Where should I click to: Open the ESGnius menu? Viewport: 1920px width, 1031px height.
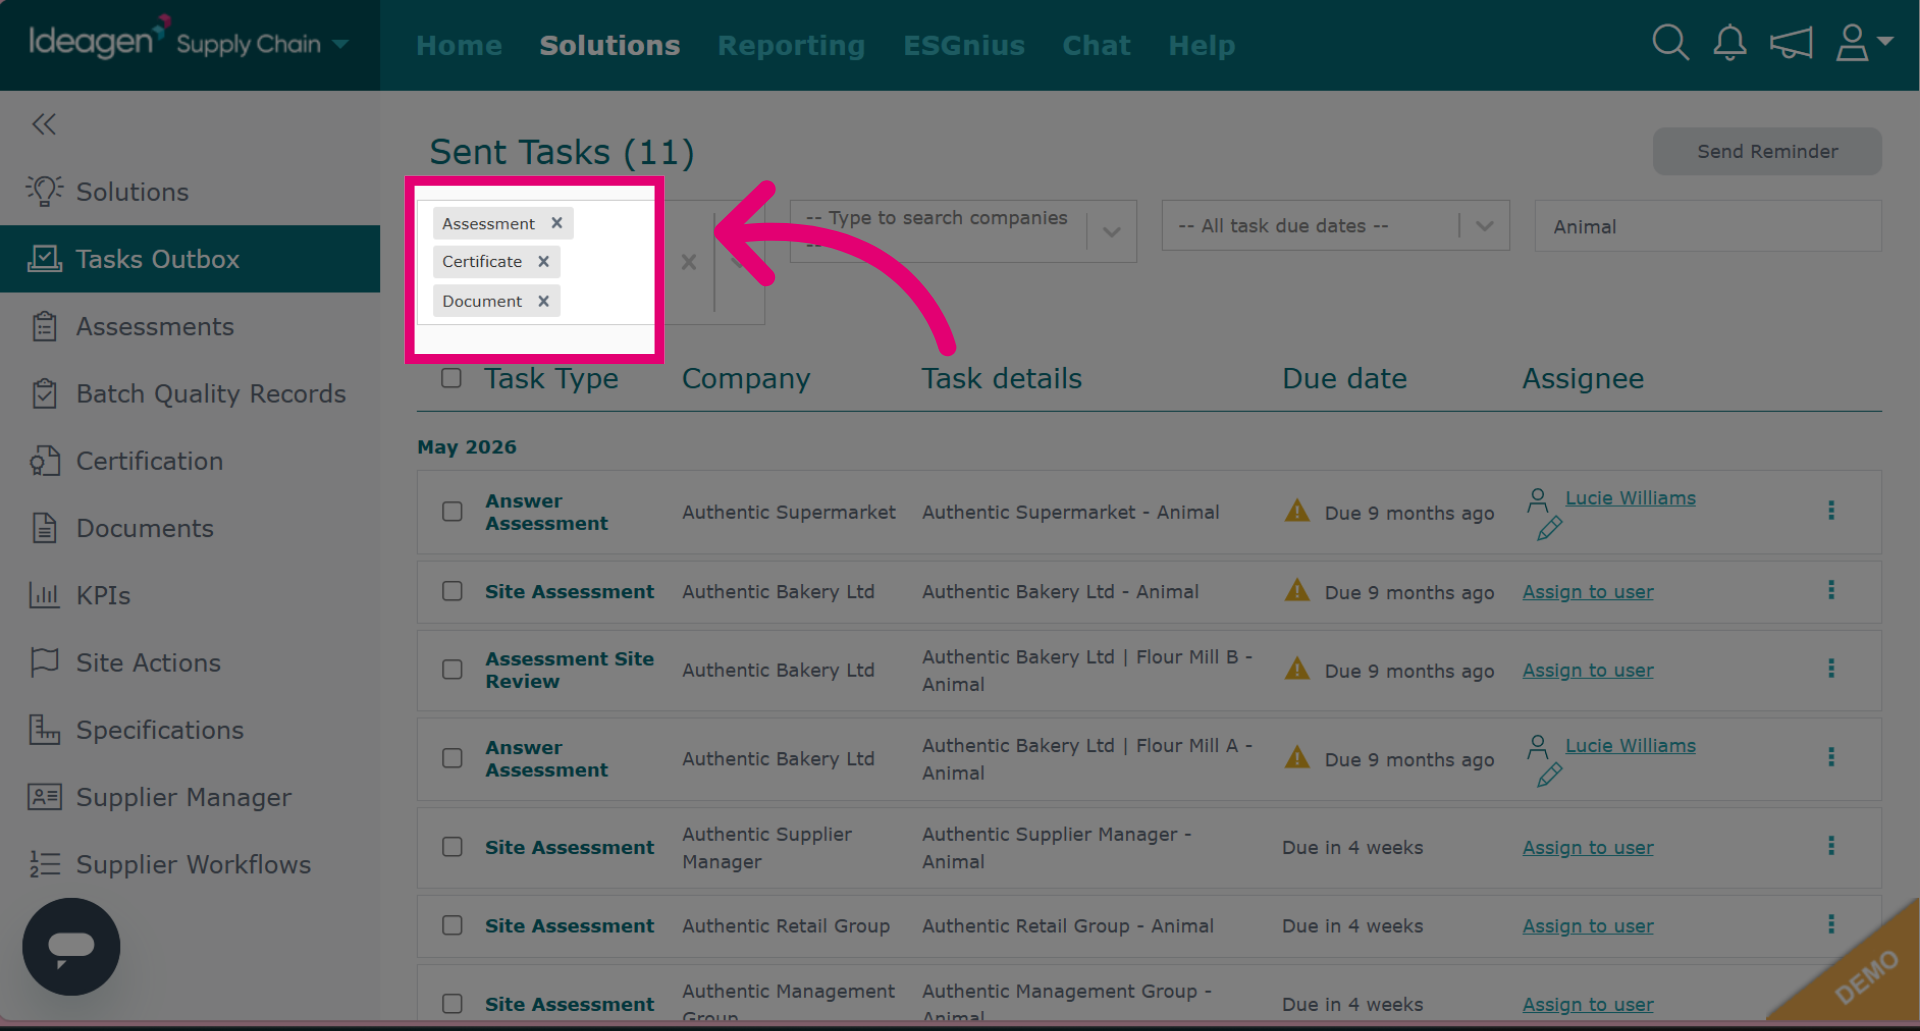pos(964,45)
